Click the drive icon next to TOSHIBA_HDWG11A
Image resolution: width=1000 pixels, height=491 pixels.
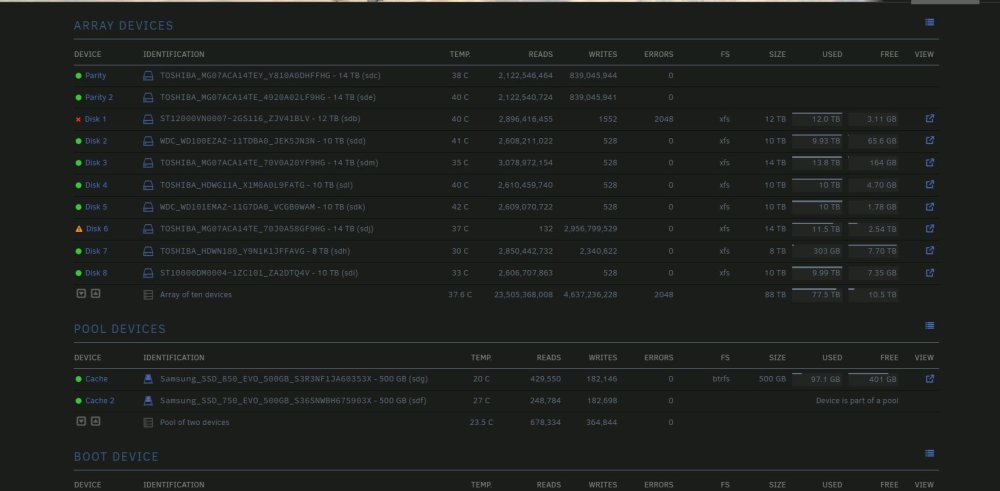point(148,185)
